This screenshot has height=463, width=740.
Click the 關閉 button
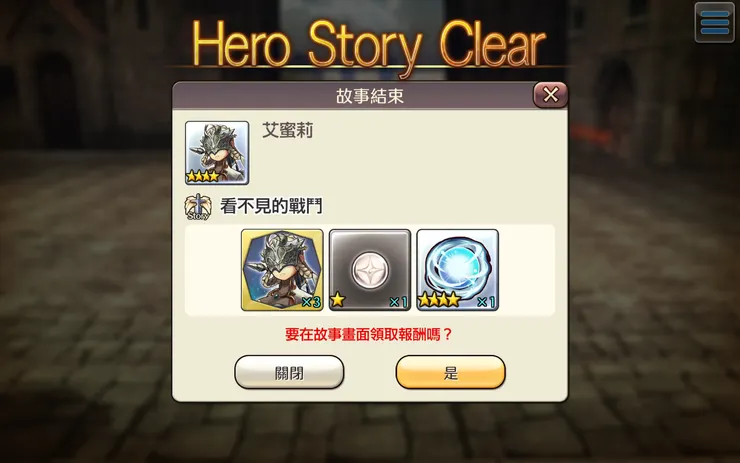coord(289,372)
